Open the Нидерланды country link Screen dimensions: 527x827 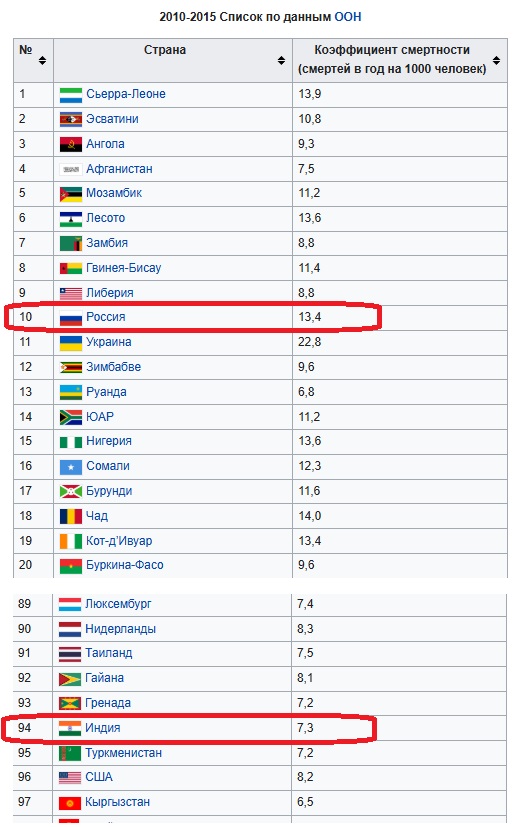point(120,629)
